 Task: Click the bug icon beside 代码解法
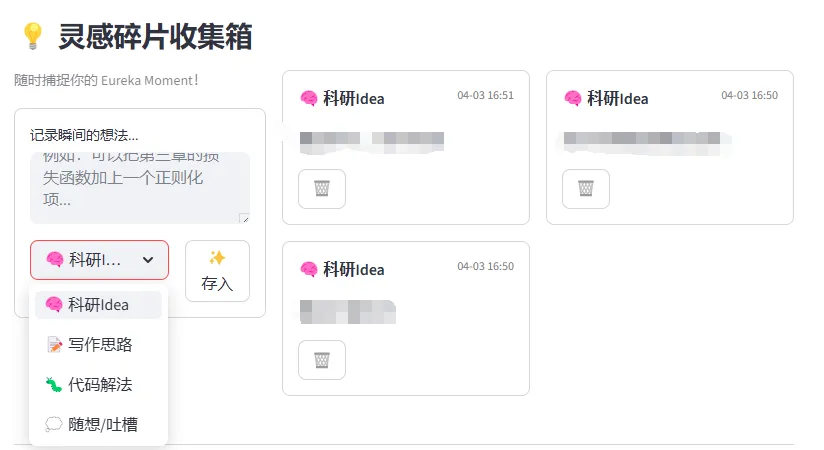click(55, 385)
